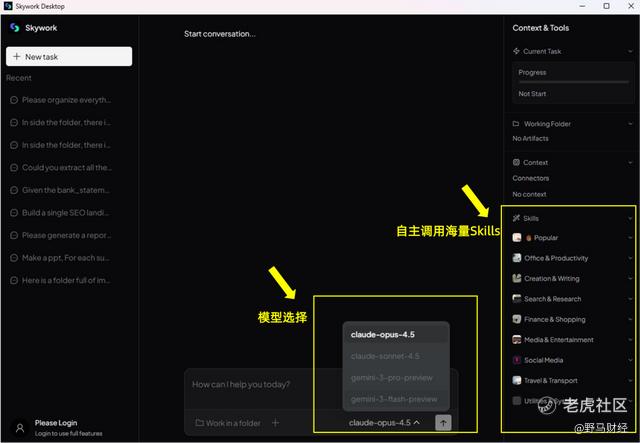Maximize the Skywork Desktop window
The image size is (640, 443).
tap(607, 6)
